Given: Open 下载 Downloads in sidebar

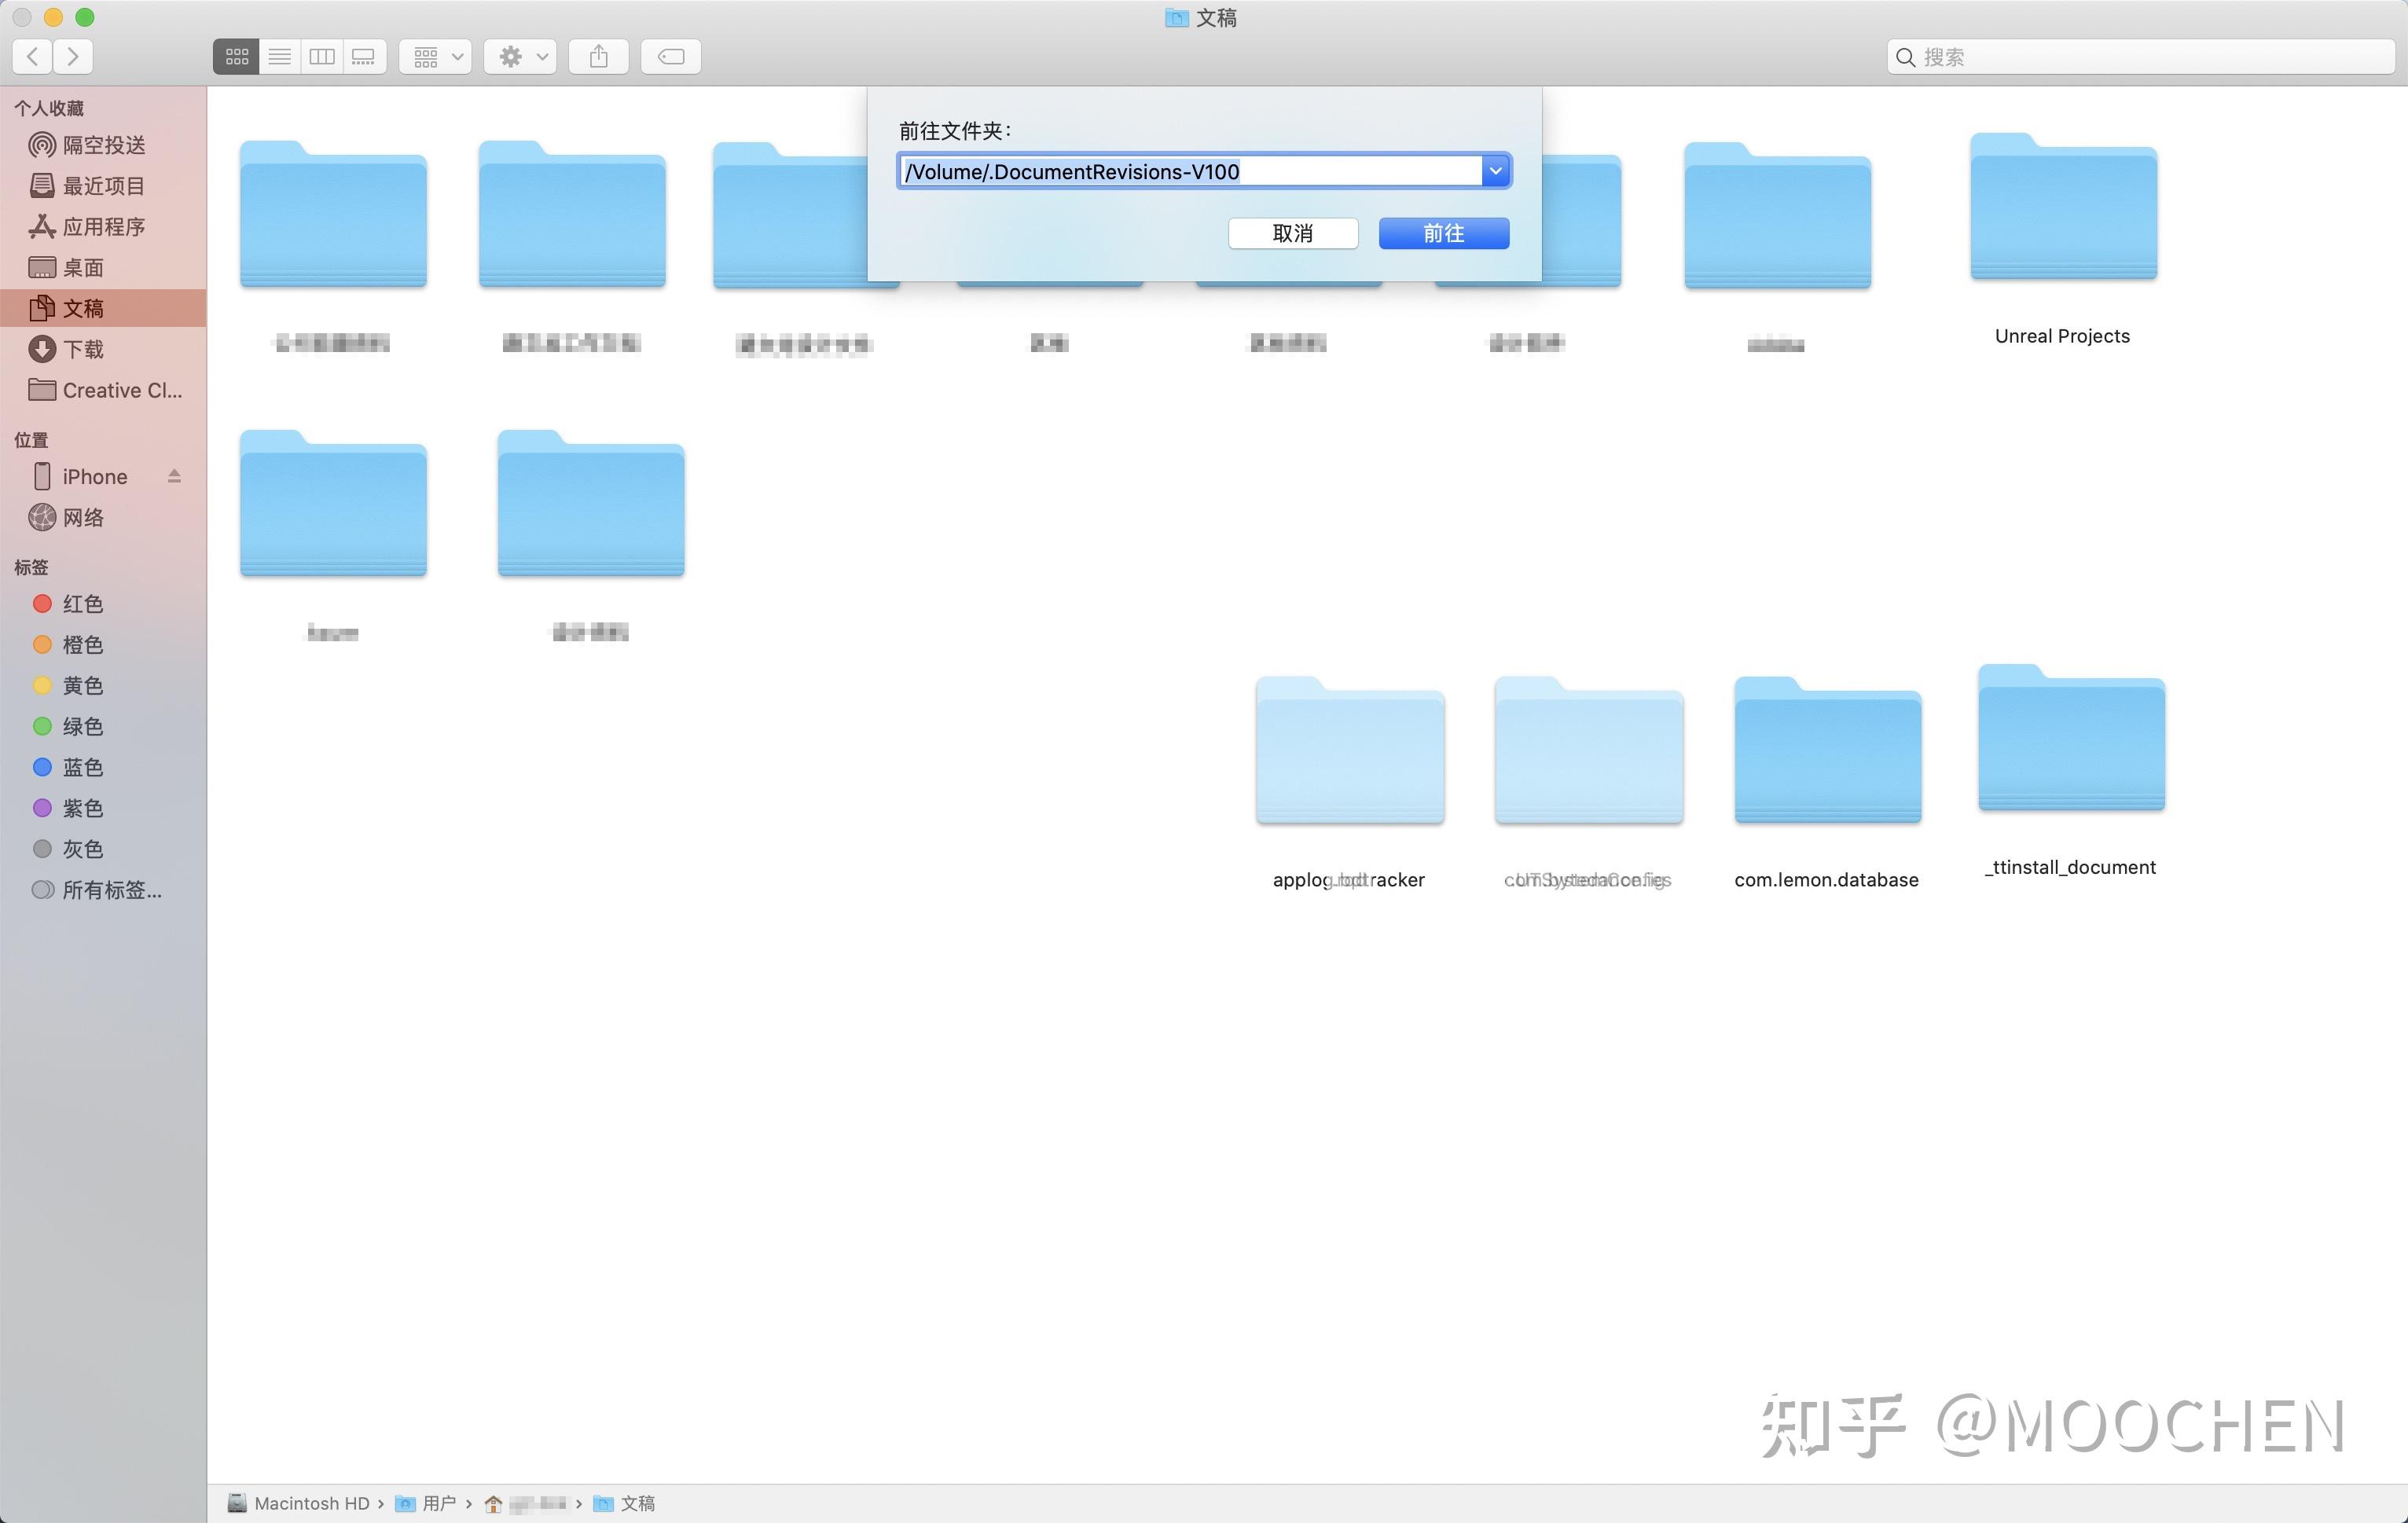Looking at the screenshot, I should point(82,349).
